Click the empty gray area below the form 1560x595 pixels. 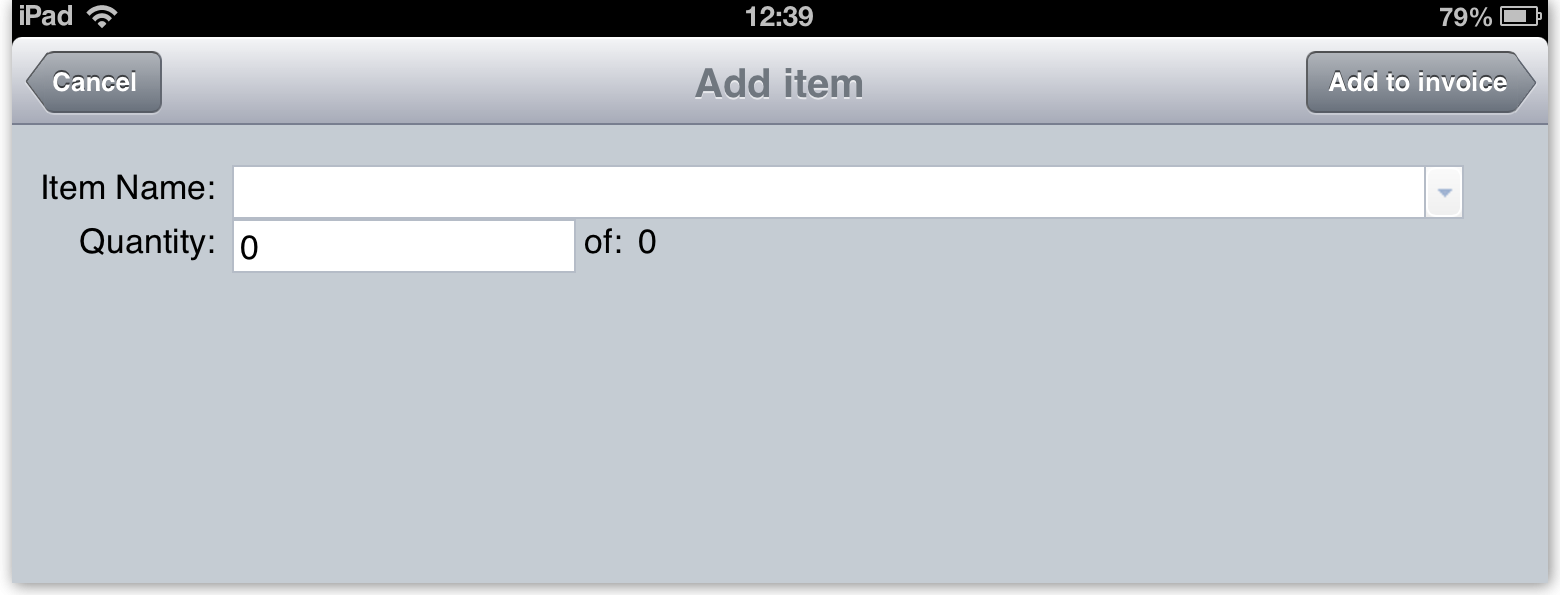coord(780,430)
